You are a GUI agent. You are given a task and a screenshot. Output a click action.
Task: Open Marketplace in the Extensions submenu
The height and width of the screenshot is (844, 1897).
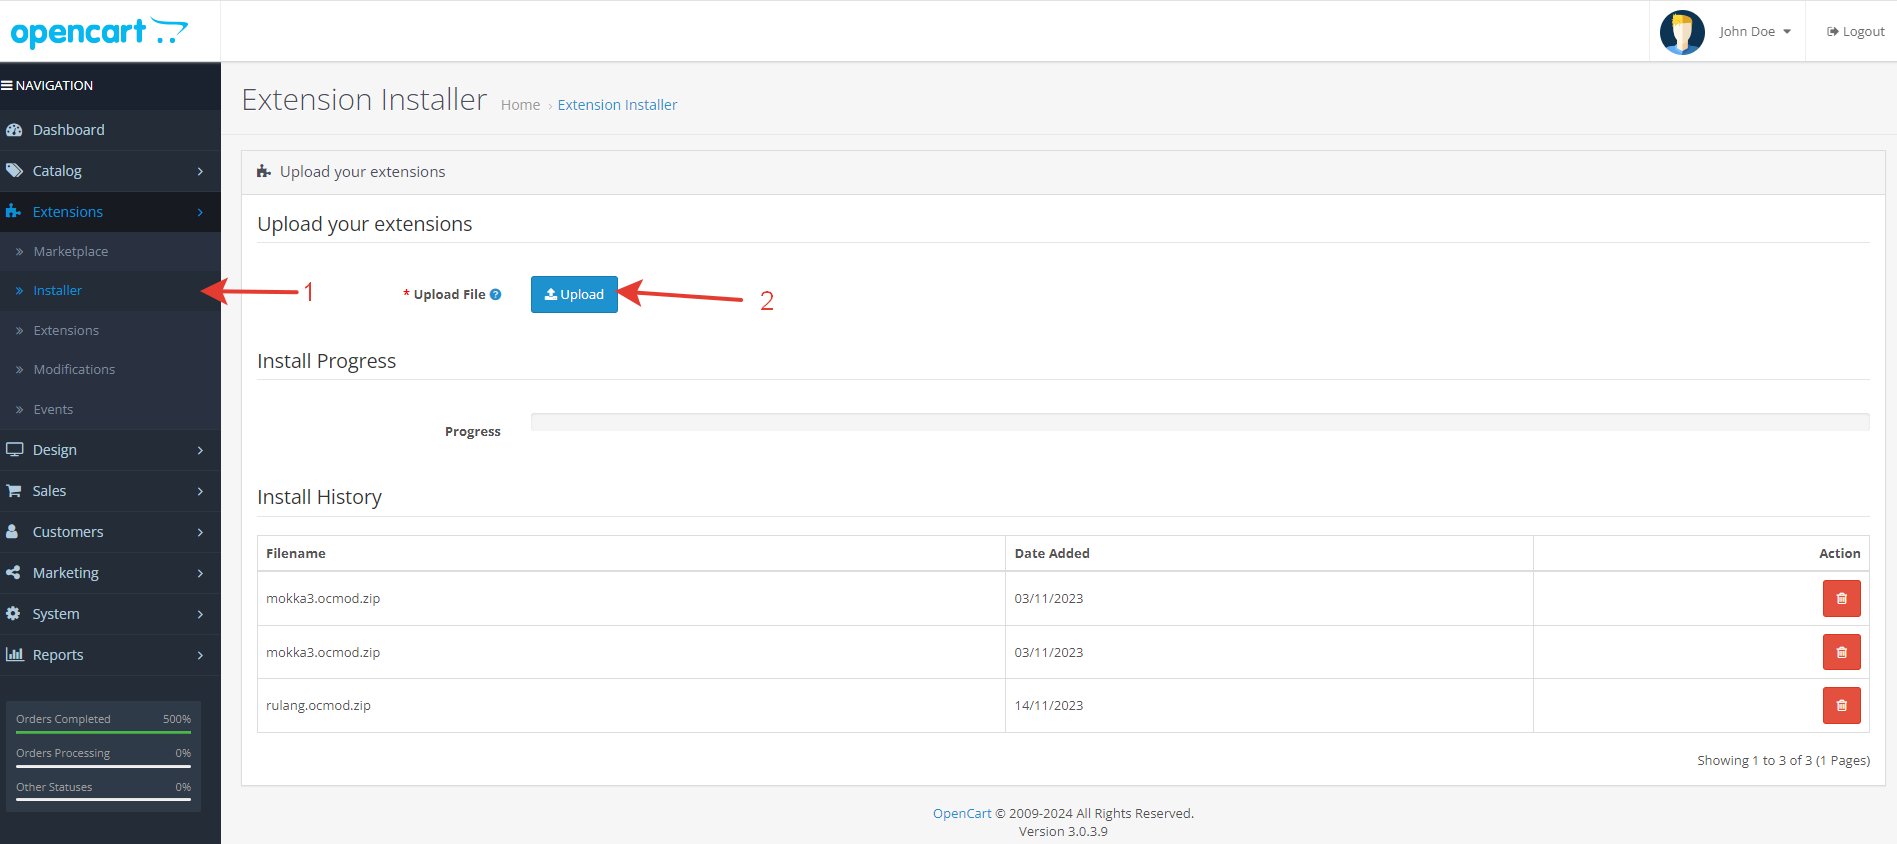tap(71, 252)
